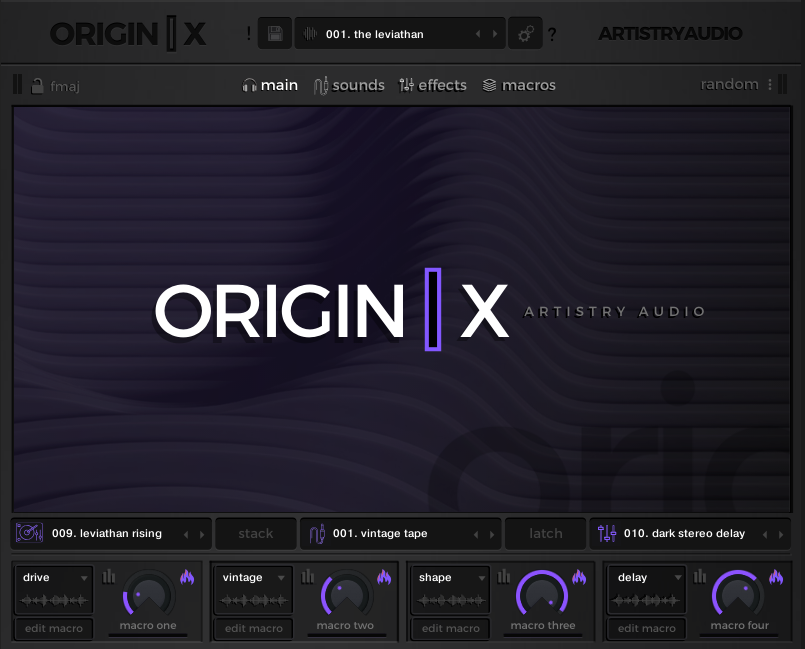
Task: Click edit macro under macro three
Action: [449, 628]
